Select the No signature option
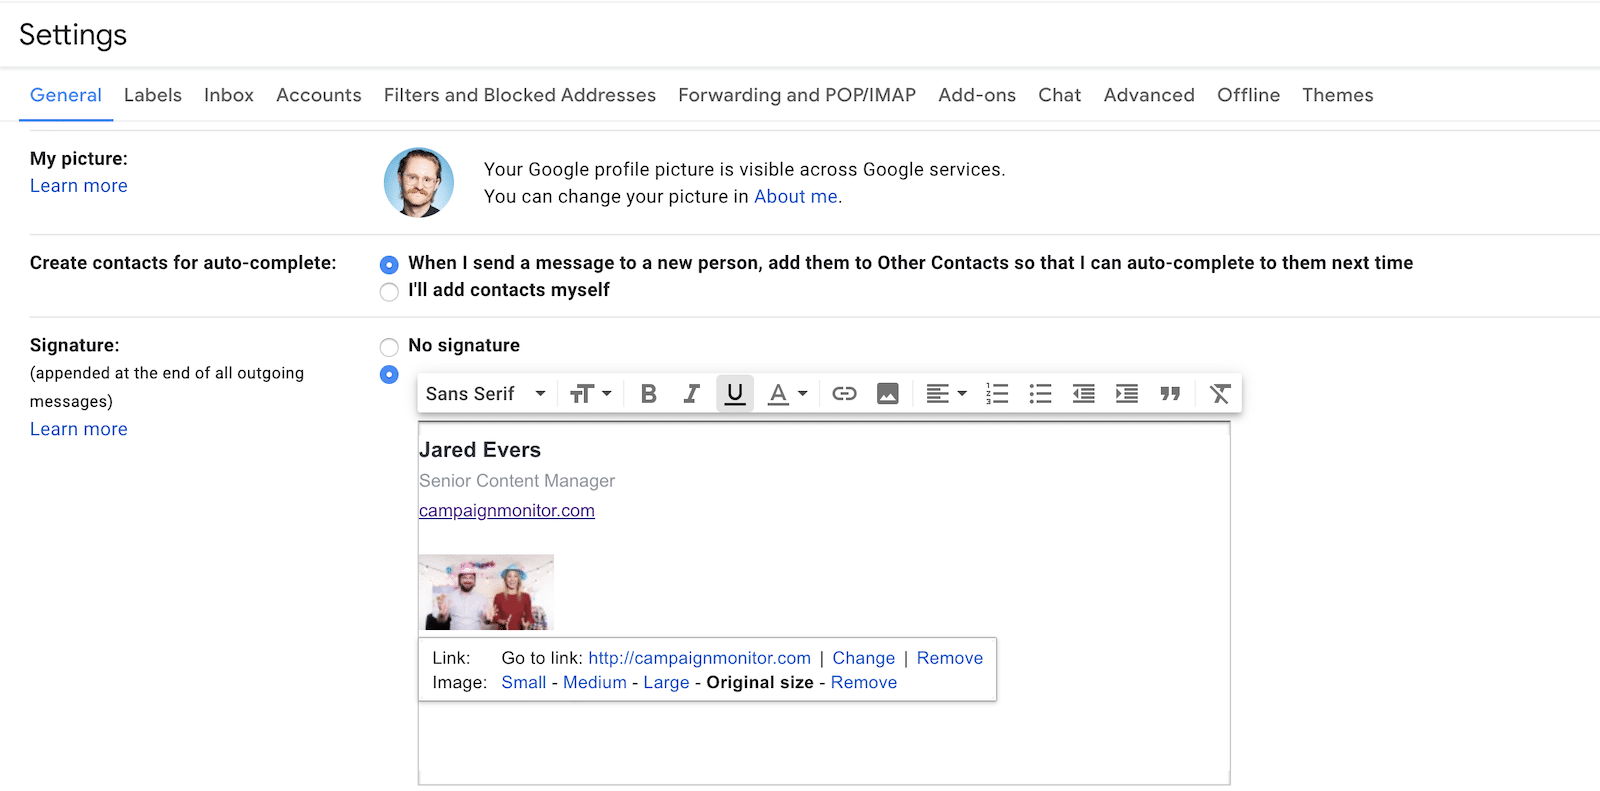 tap(389, 347)
